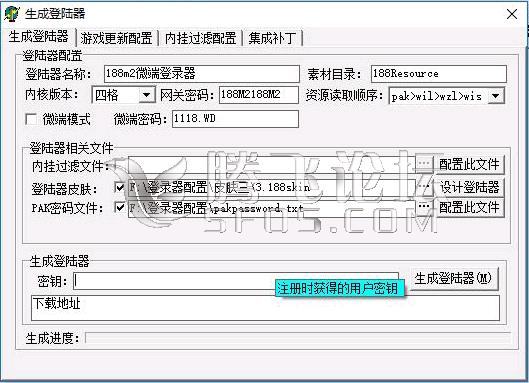Viewport: 529px width, 383px height.
Task: Focus the 密钥 input field
Action: [235, 281]
